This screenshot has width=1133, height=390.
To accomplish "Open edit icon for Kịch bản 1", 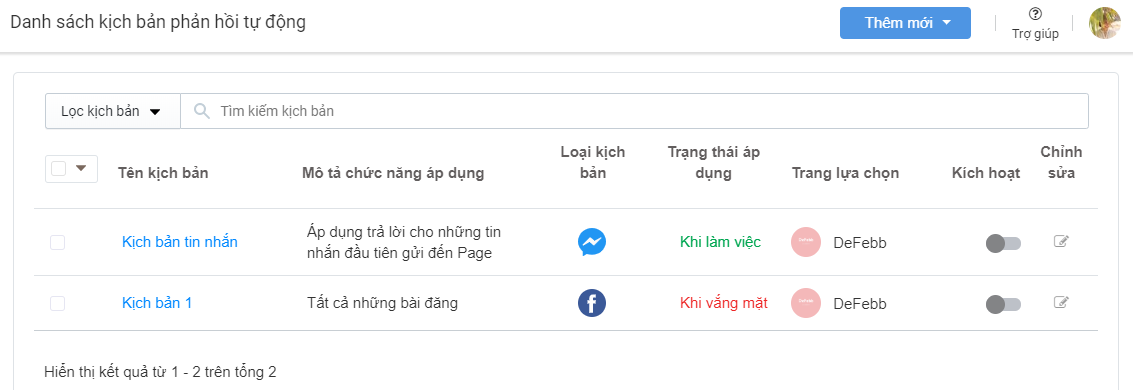I will tap(1061, 302).
